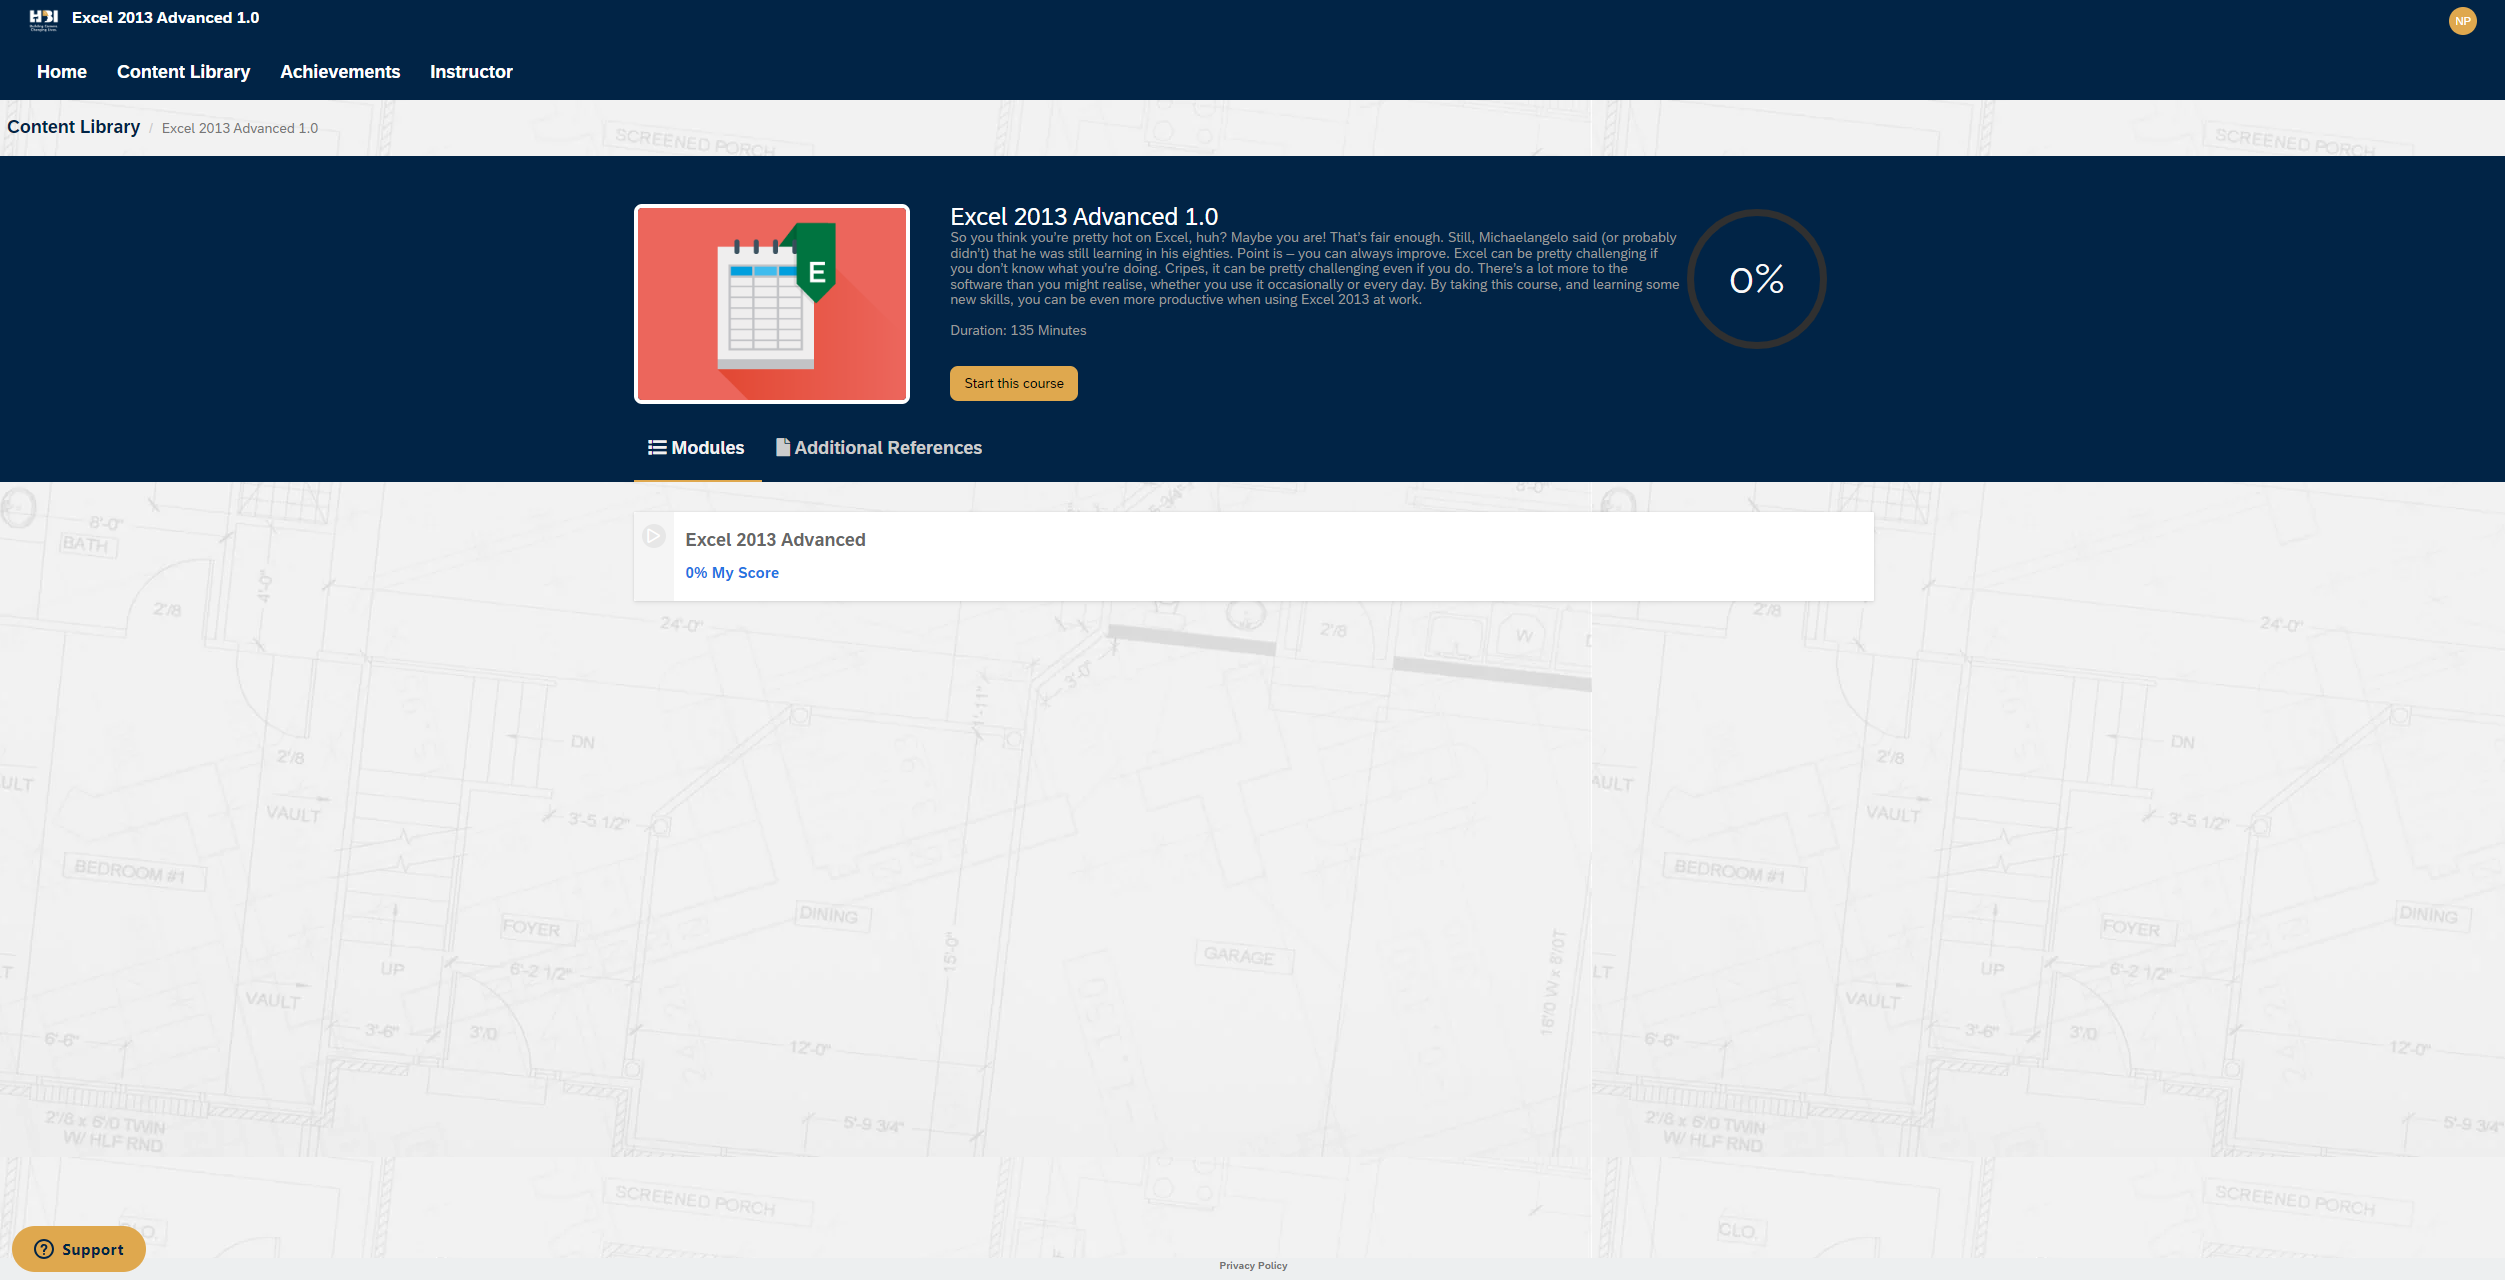Click the Support question mark icon
This screenshot has height=1280, width=2505.
[44, 1249]
